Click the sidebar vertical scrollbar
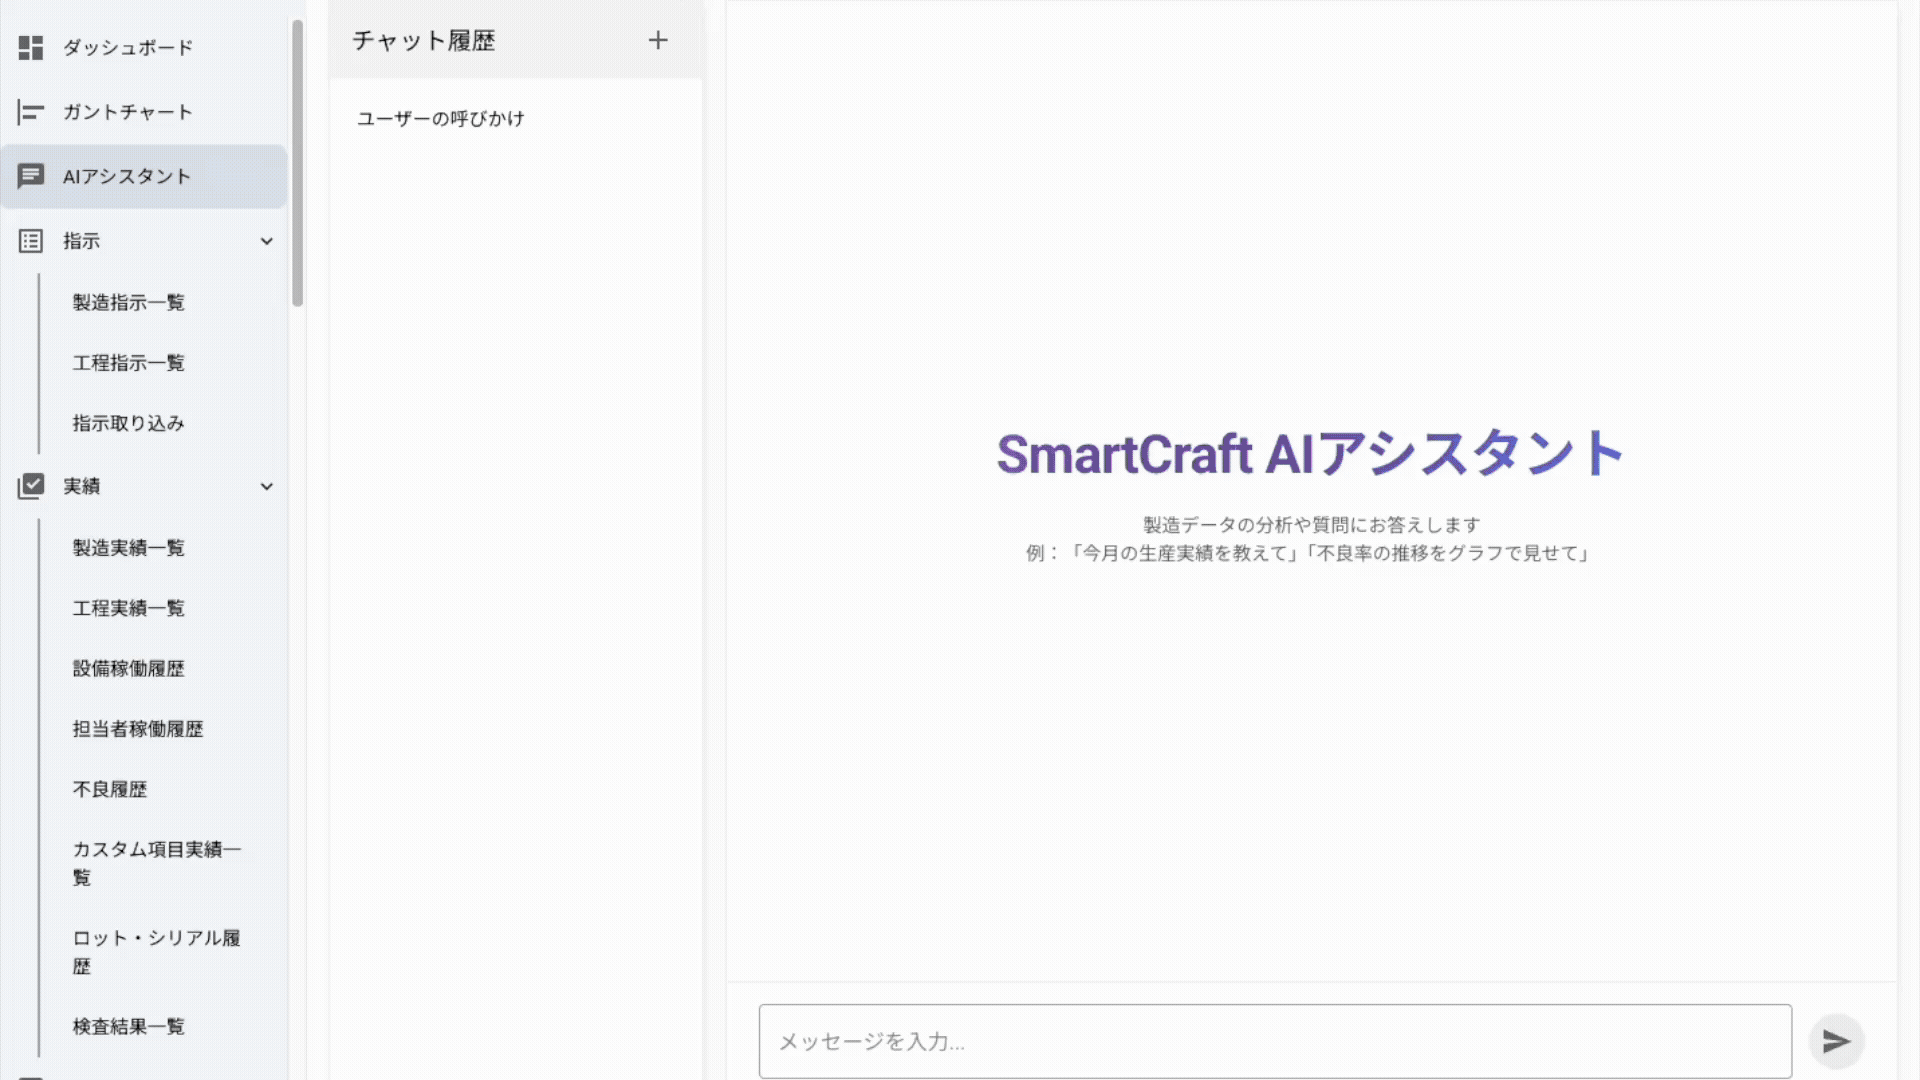This screenshot has height=1080, width=1920. click(297, 165)
